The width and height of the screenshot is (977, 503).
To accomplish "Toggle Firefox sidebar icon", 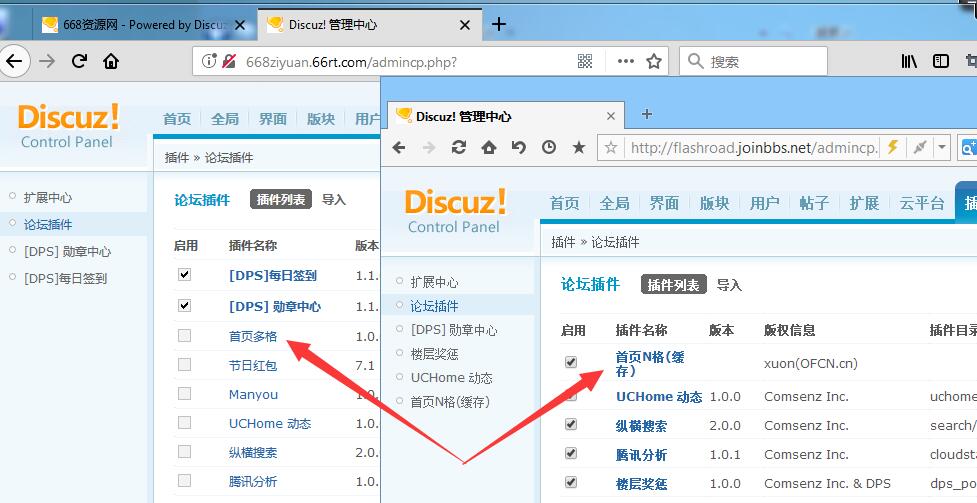I will pos(941,61).
